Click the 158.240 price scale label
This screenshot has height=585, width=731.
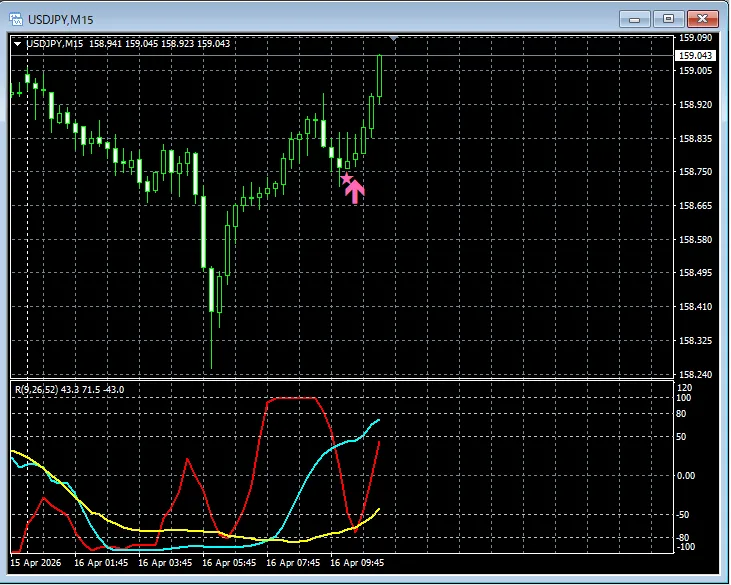coord(696,375)
